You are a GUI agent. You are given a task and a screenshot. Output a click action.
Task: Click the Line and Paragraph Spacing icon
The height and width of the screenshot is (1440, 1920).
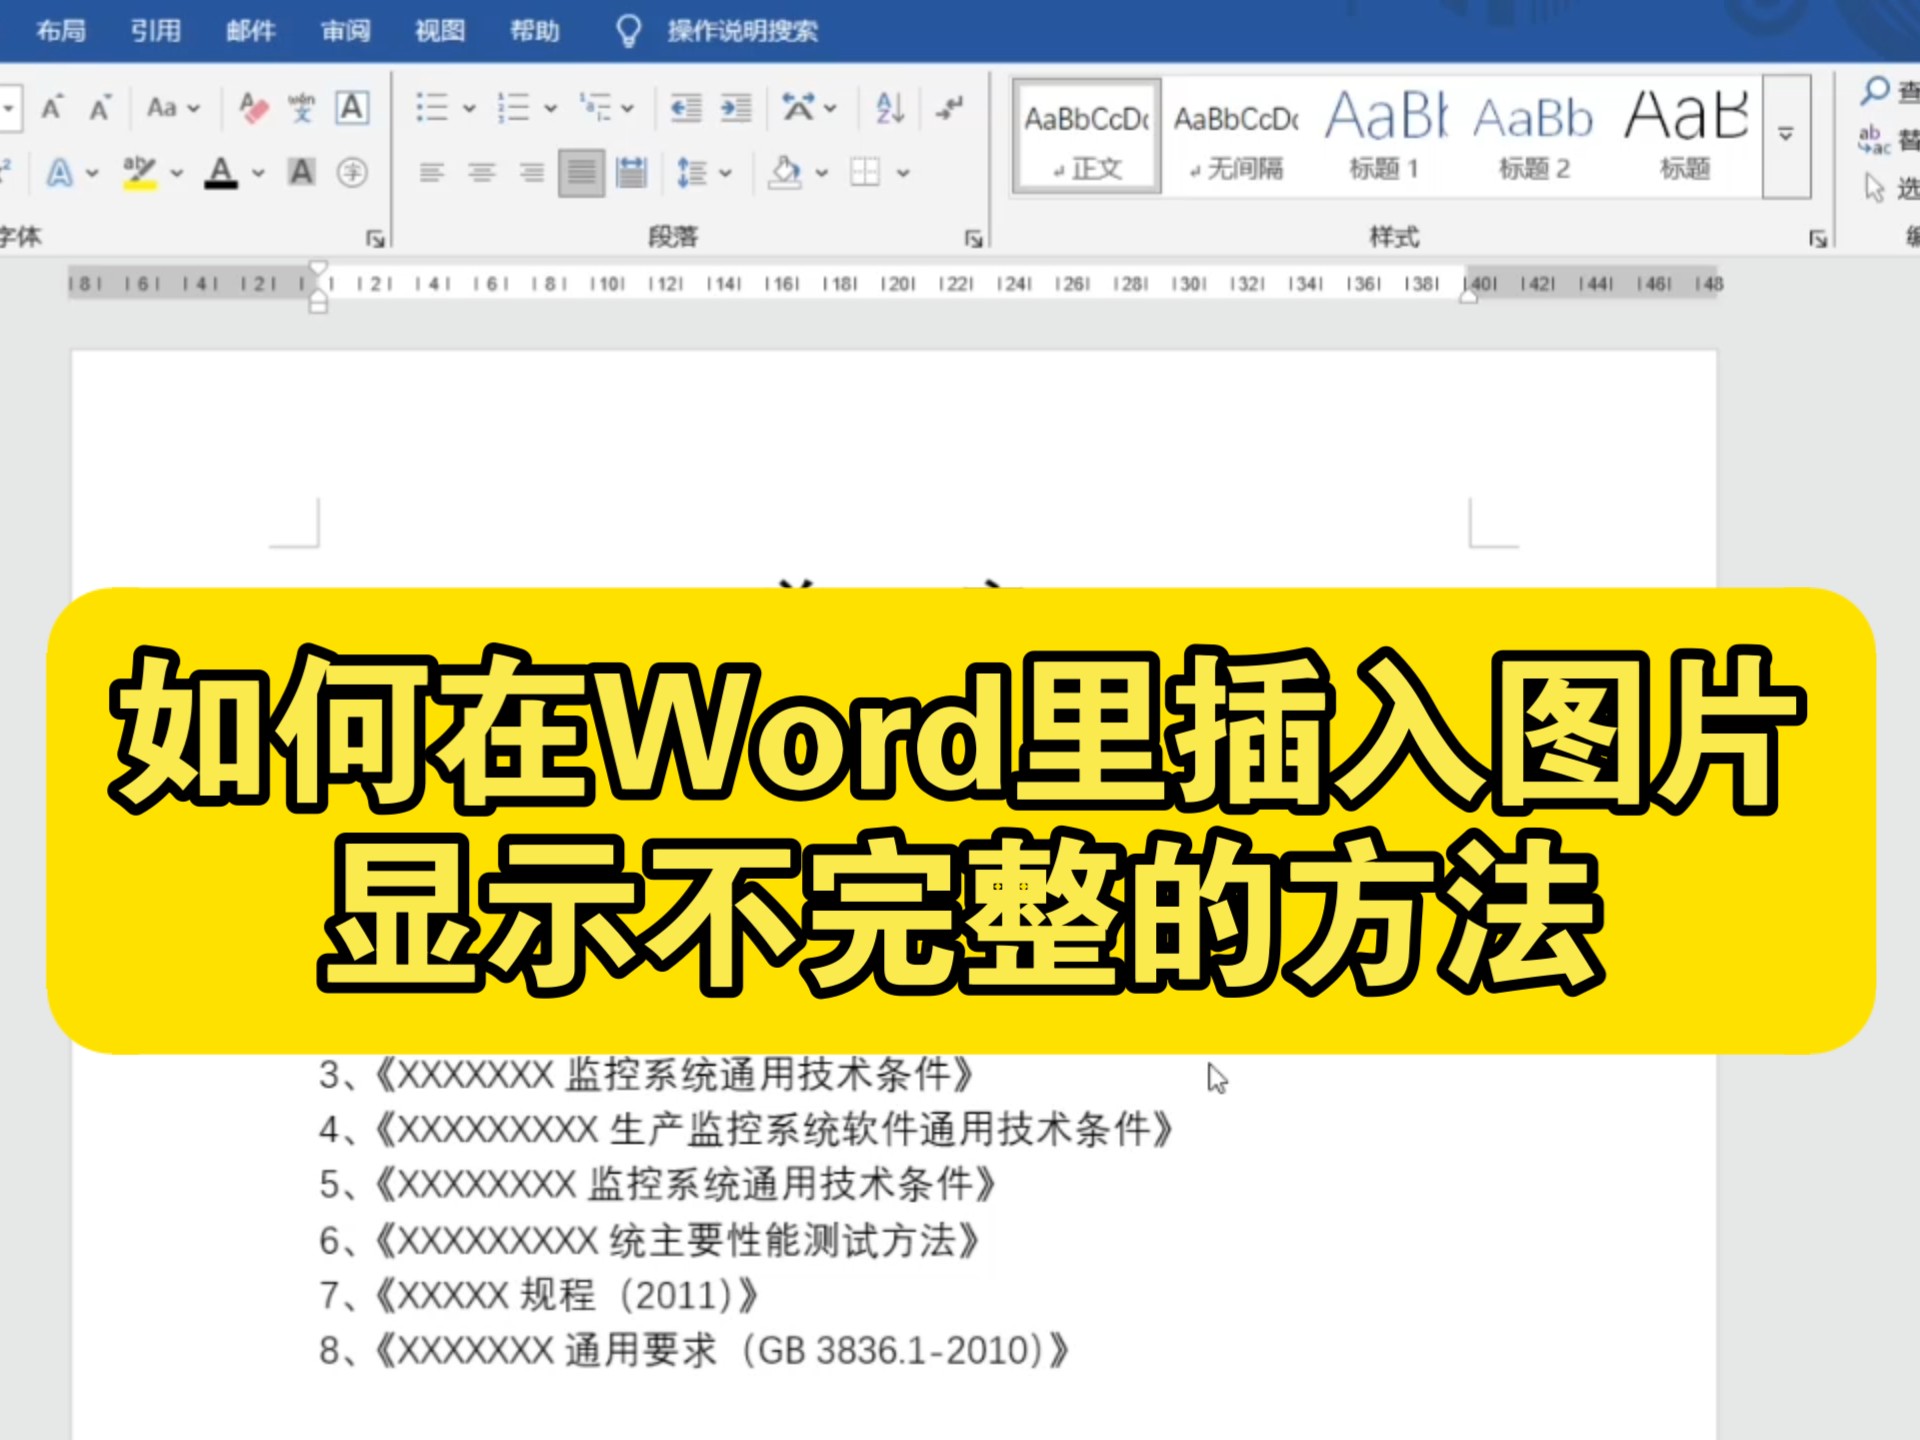pos(692,173)
